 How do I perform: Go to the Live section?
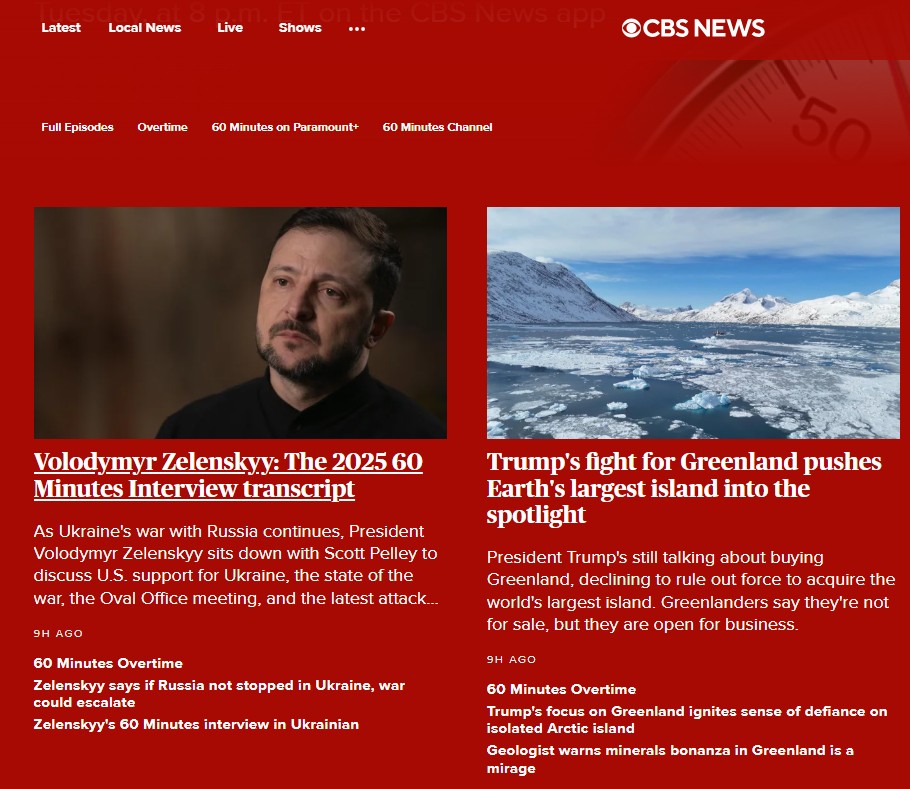tap(230, 28)
